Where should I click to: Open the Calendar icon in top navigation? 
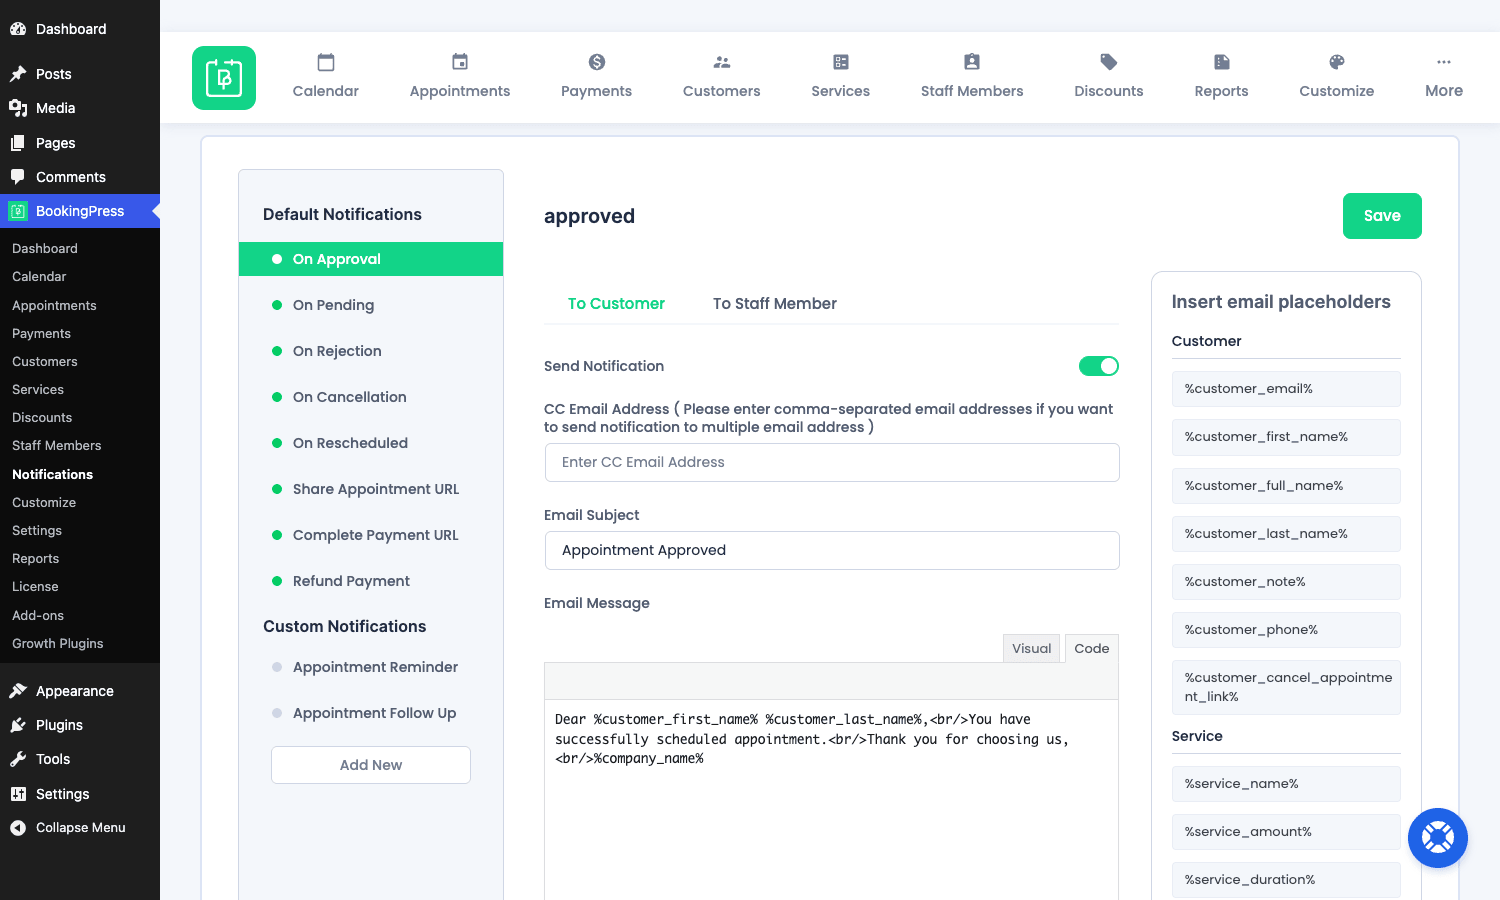coord(326,62)
